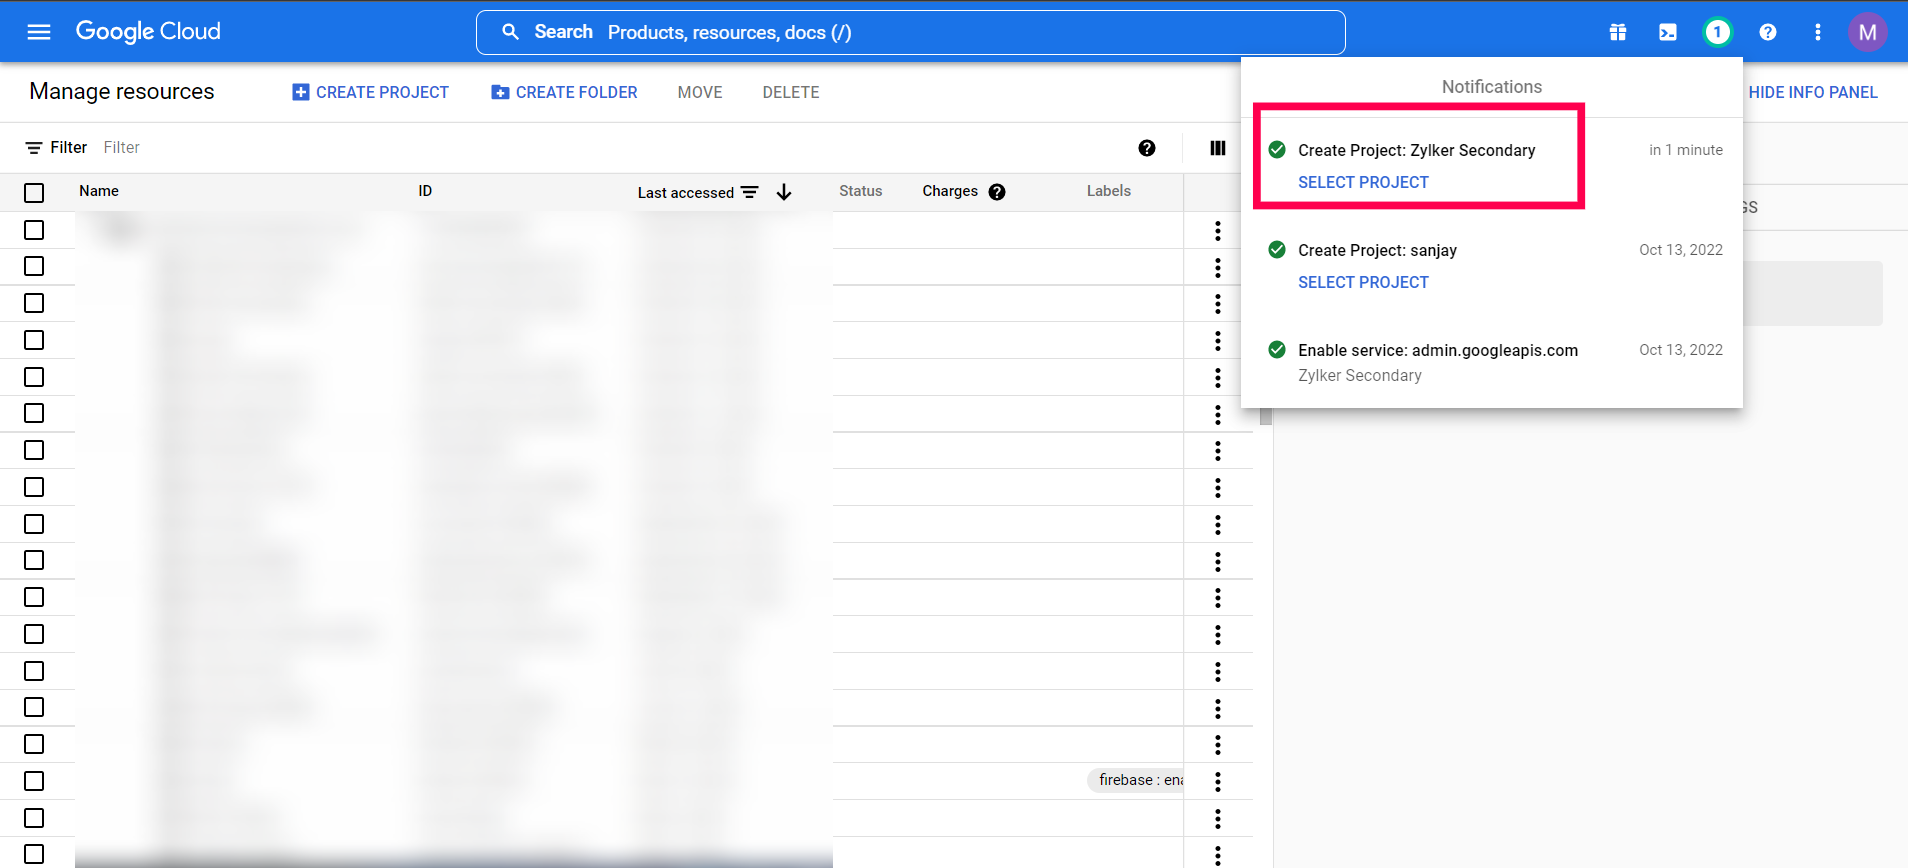This screenshot has width=1908, height=868.
Task: Open 'Create Project: sanjay' notification text
Action: (1377, 250)
